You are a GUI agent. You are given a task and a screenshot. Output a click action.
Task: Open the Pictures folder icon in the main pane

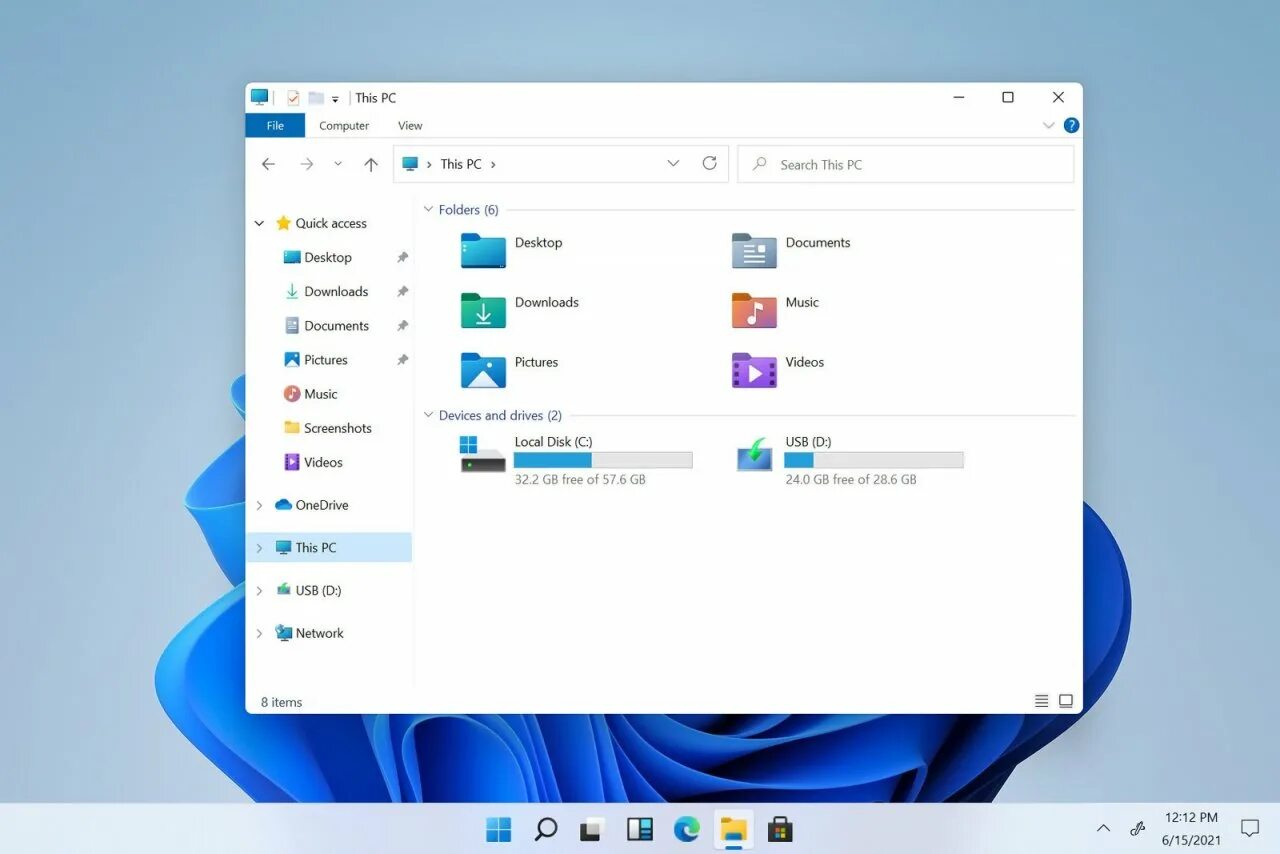point(483,370)
